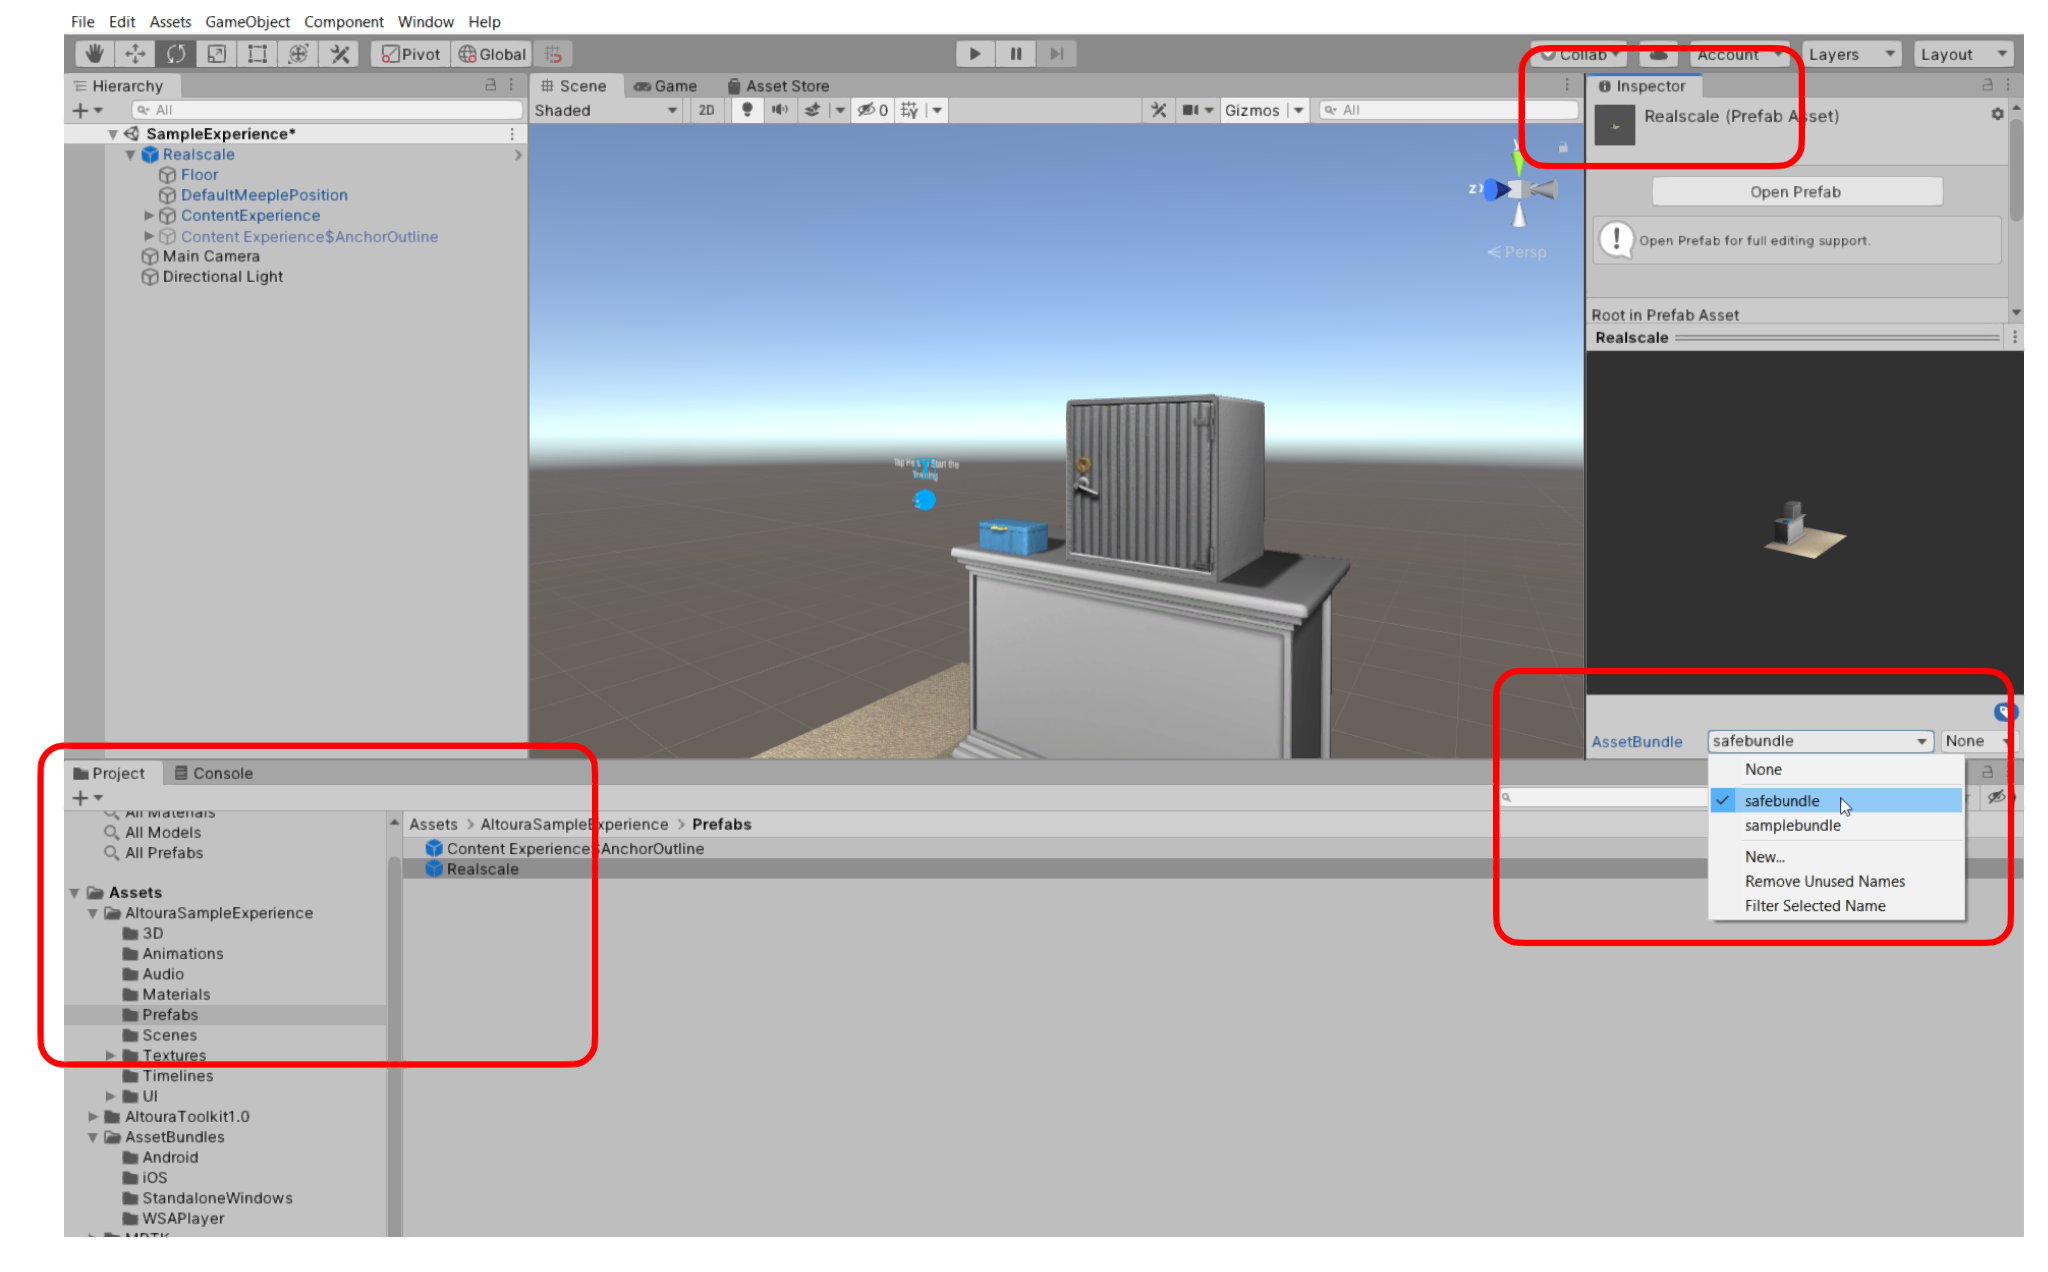The image size is (2048, 1272).
Task: Choose New... in the AssetBundle menu
Action: (x=1836, y=857)
